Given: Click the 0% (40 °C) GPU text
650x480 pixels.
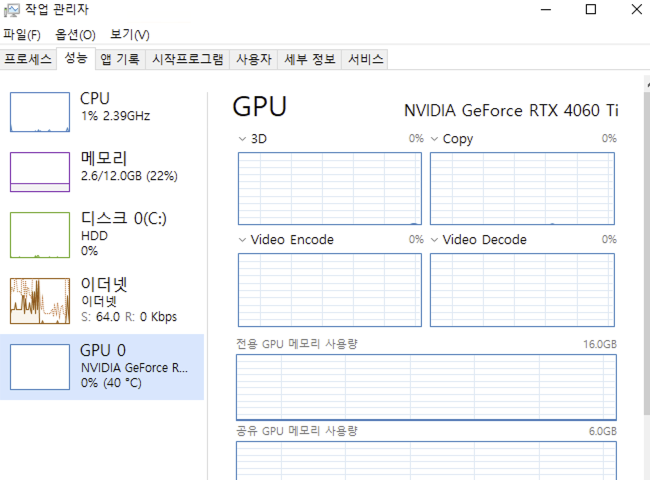Looking at the screenshot, I should coord(111,383).
